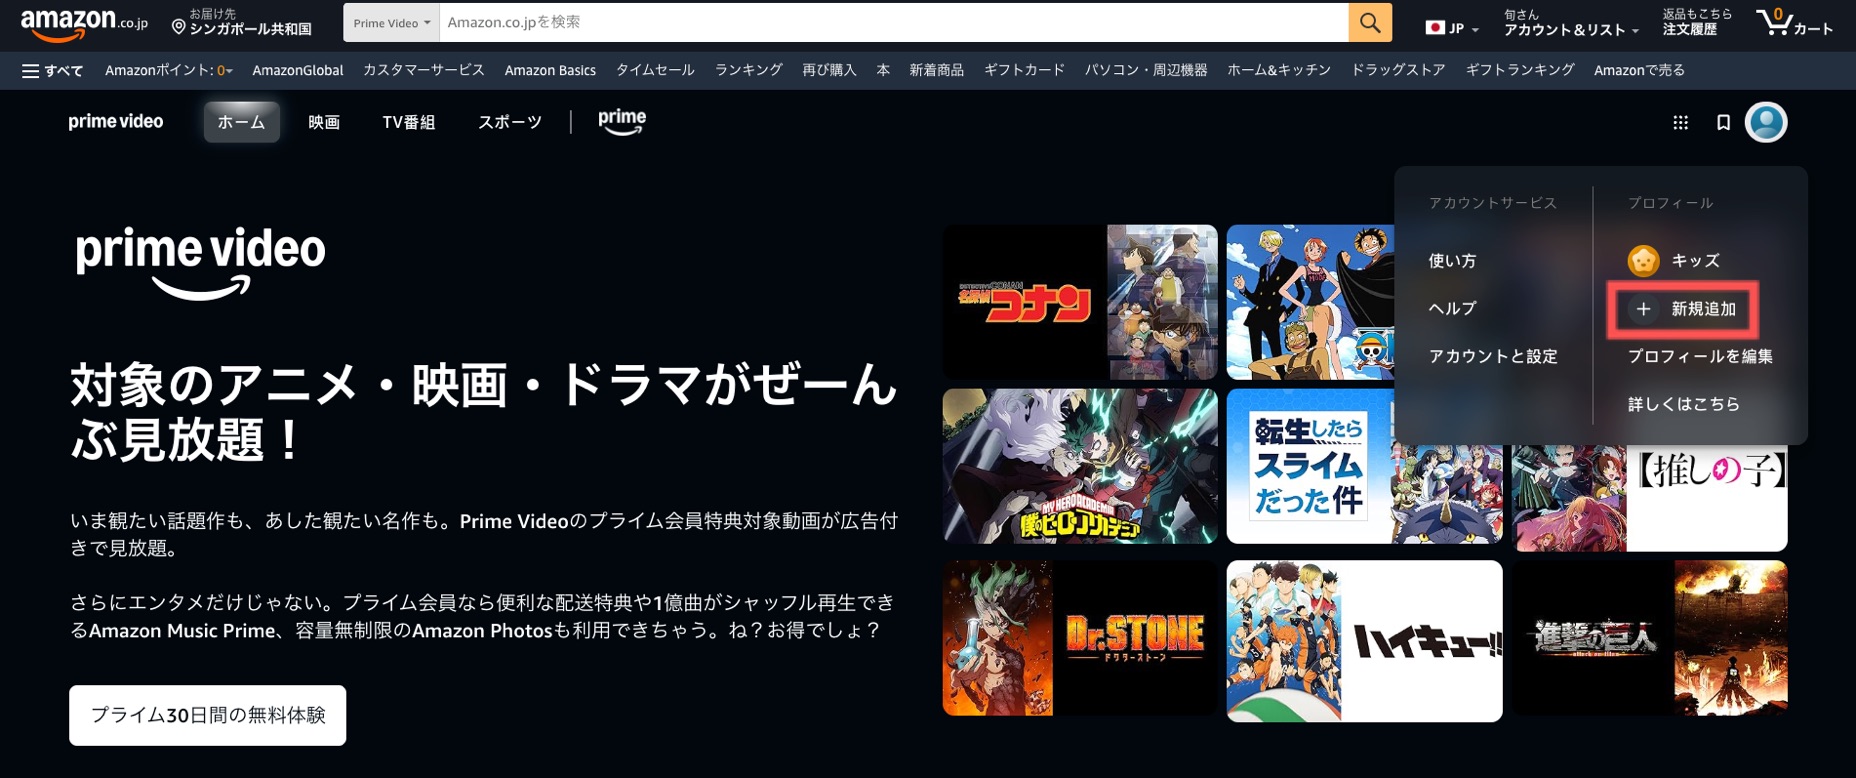Click the orange search magnifier button
The image size is (1856, 778).
point(1370,22)
